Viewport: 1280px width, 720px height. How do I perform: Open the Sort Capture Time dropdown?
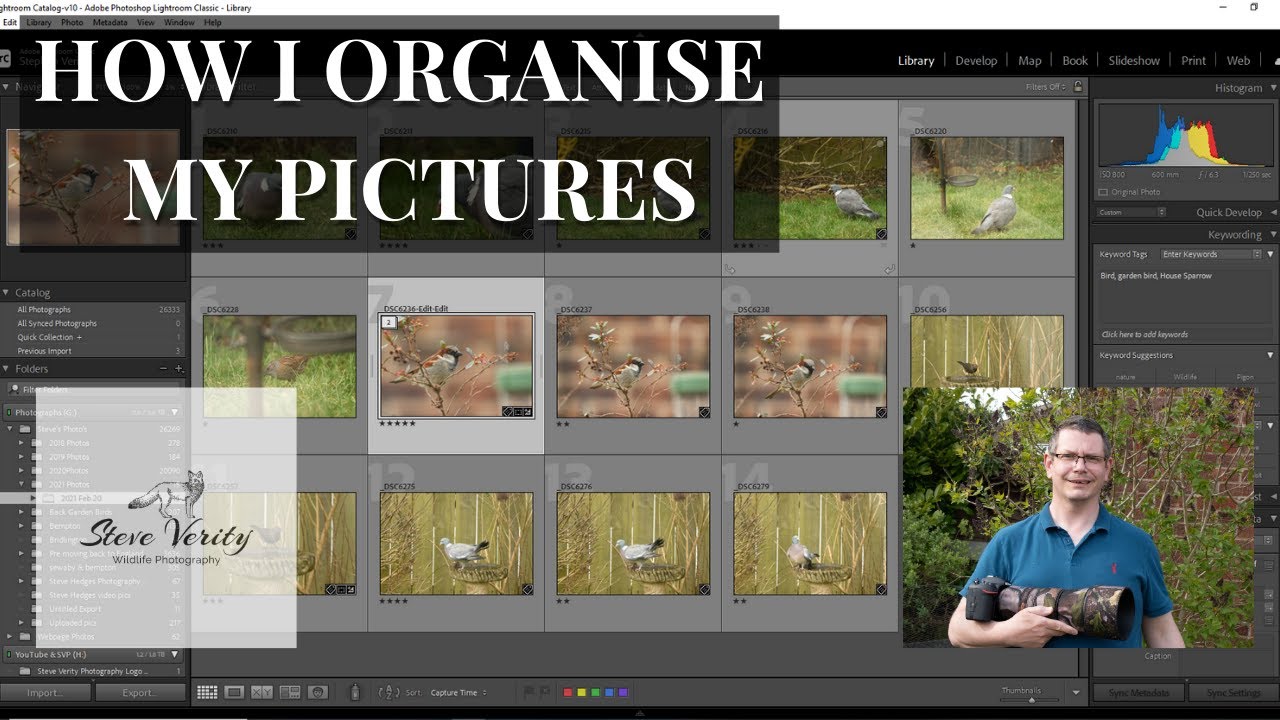460,692
